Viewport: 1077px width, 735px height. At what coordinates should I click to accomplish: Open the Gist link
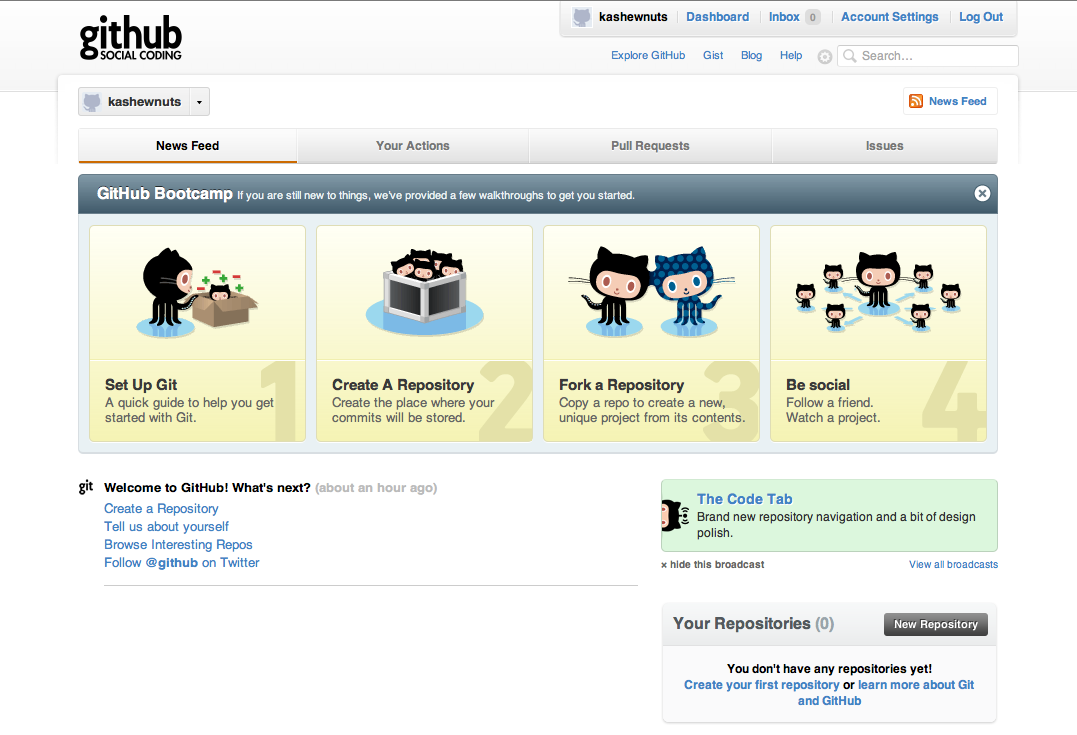pos(713,56)
